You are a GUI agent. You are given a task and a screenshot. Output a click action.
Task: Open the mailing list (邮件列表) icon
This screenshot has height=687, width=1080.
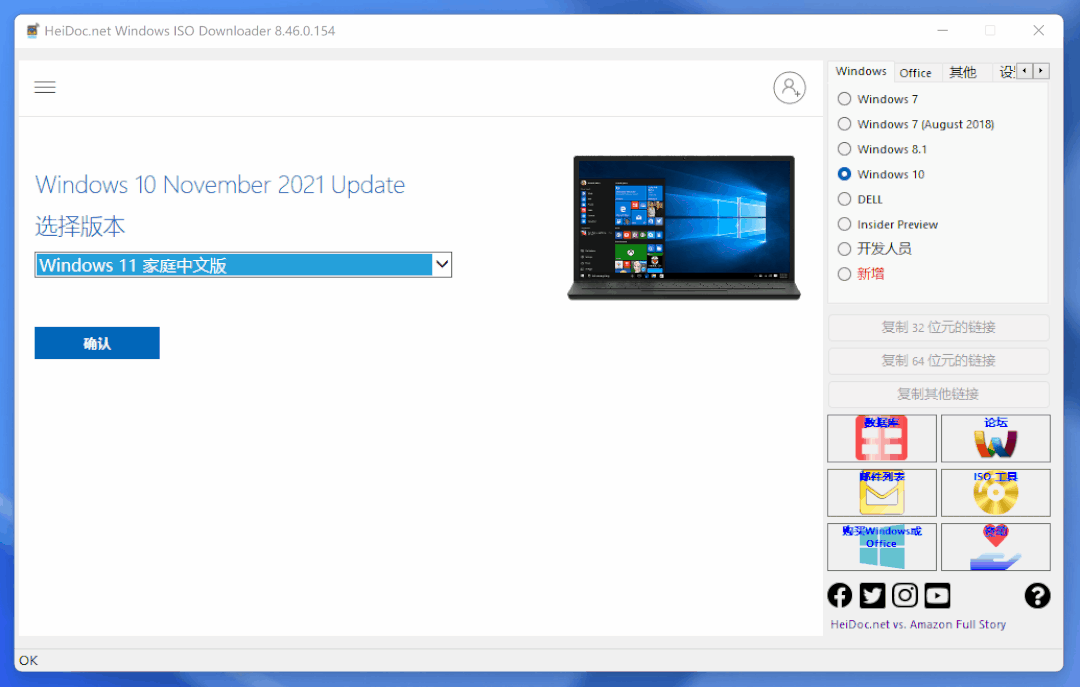(882, 493)
